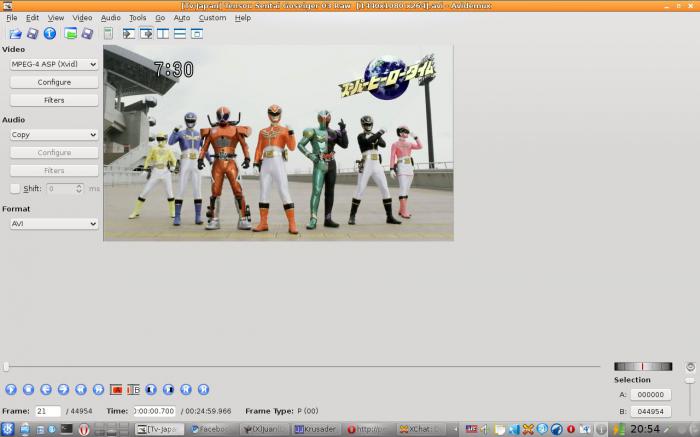Click the Opera launcher icon in the panel
This screenshot has height=437, width=700.
84,429
